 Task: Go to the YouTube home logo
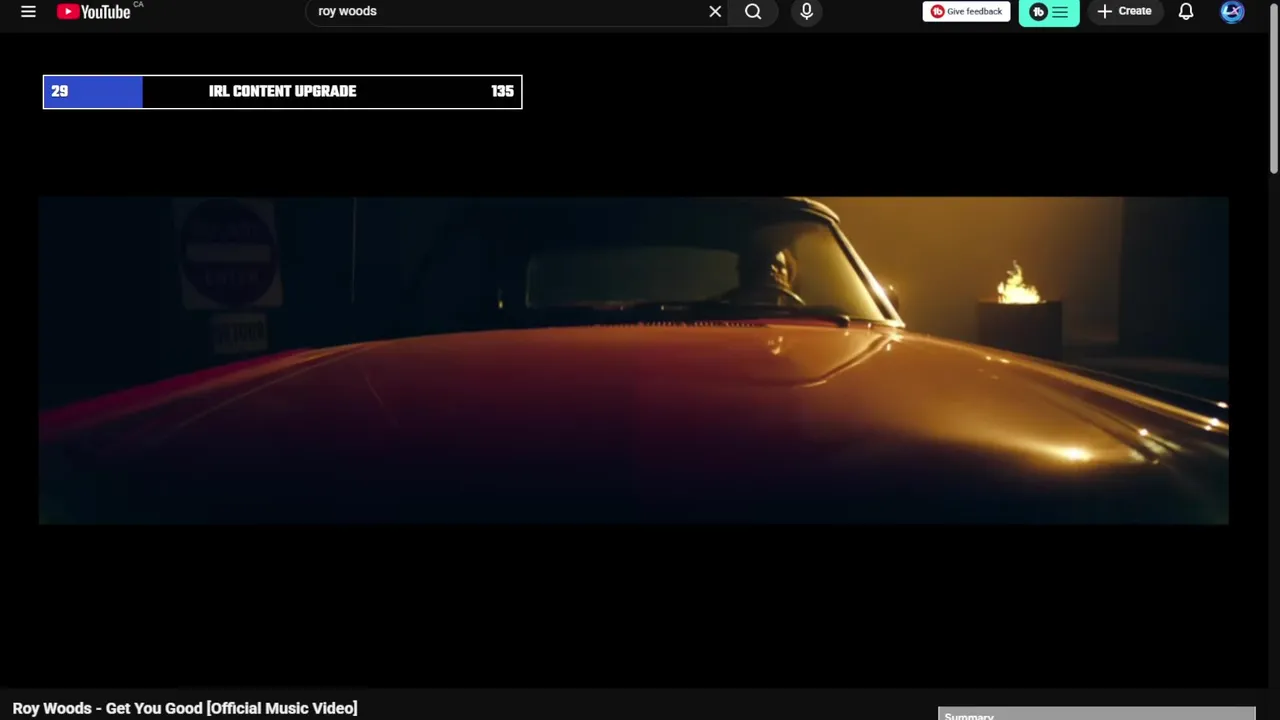point(94,12)
